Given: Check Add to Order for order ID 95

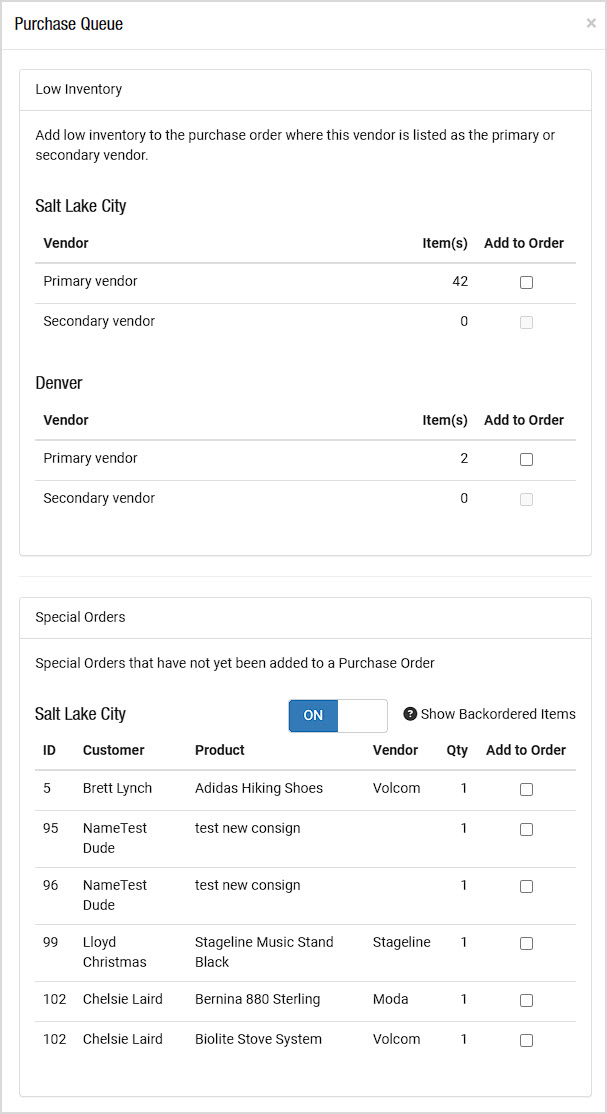Looking at the screenshot, I should (526, 829).
